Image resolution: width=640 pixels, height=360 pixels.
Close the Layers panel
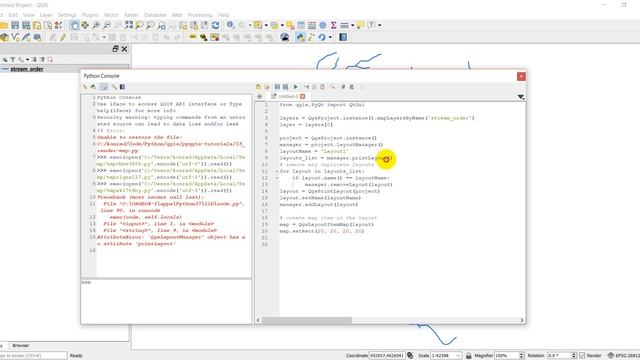tap(124, 49)
